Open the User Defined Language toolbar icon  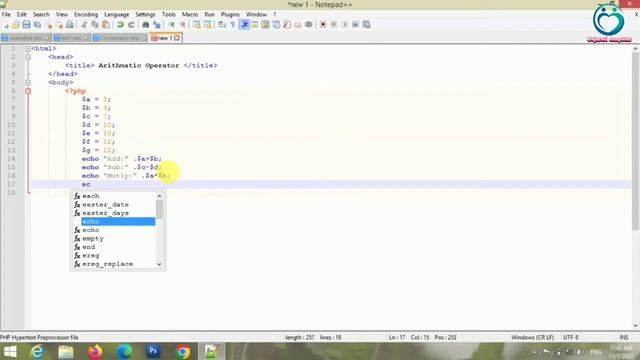pyautogui.click(x=255, y=24)
